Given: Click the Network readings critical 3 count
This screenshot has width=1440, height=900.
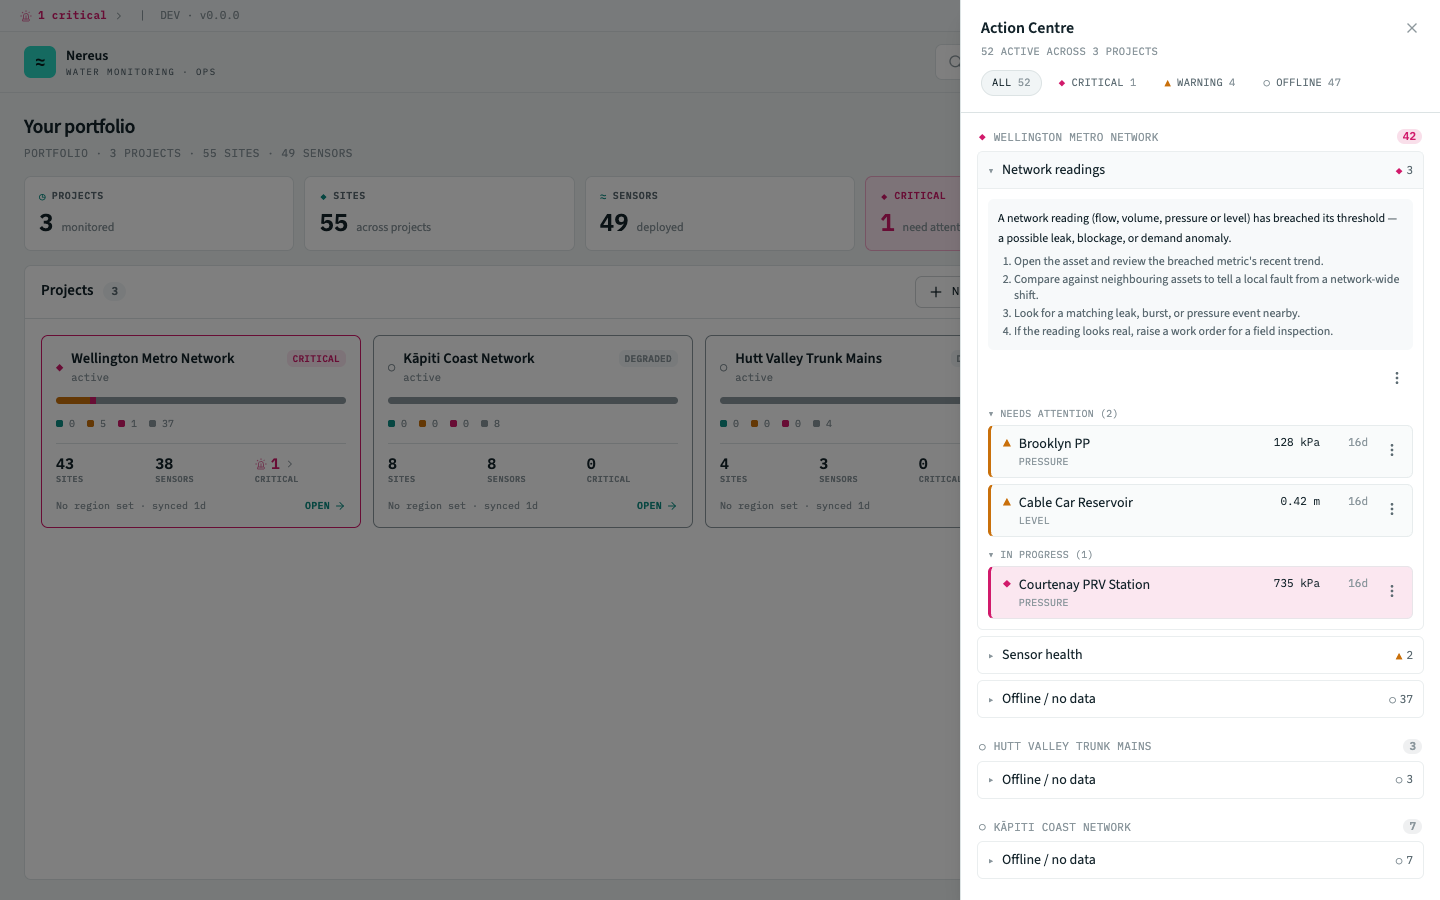Looking at the screenshot, I should click(1404, 171).
